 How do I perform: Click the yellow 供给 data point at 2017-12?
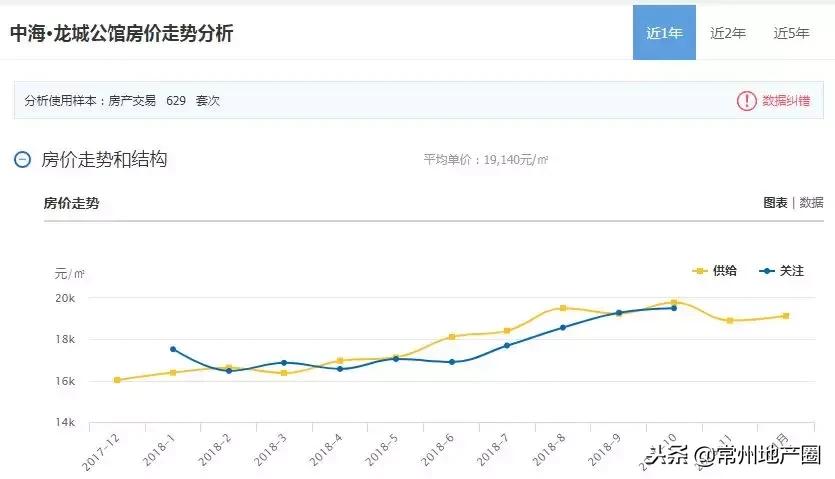point(117,380)
